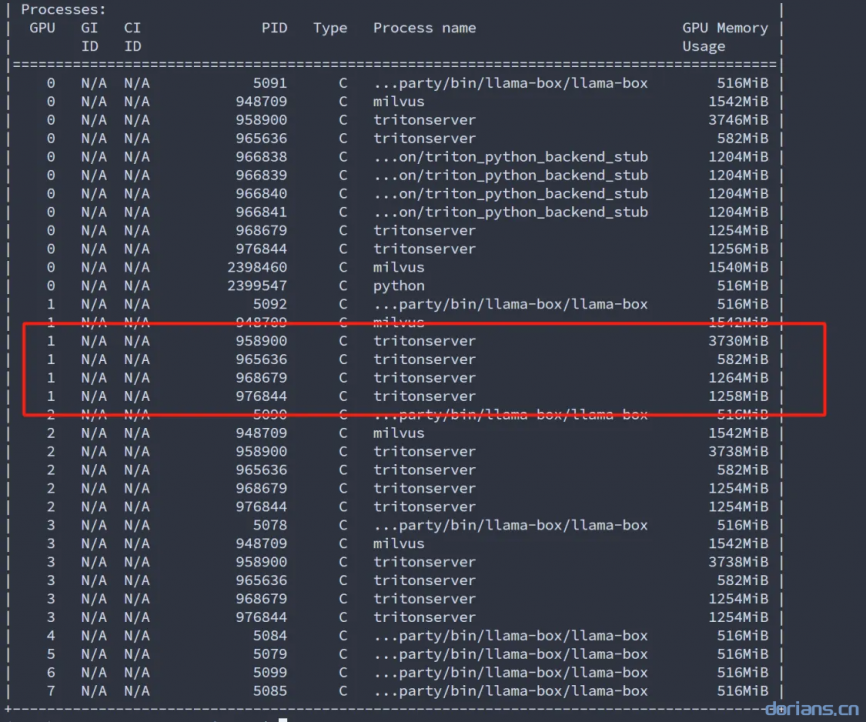Screen dimensions: 866x722
Task: Select the PID value 5084
Action: click(270, 636)
